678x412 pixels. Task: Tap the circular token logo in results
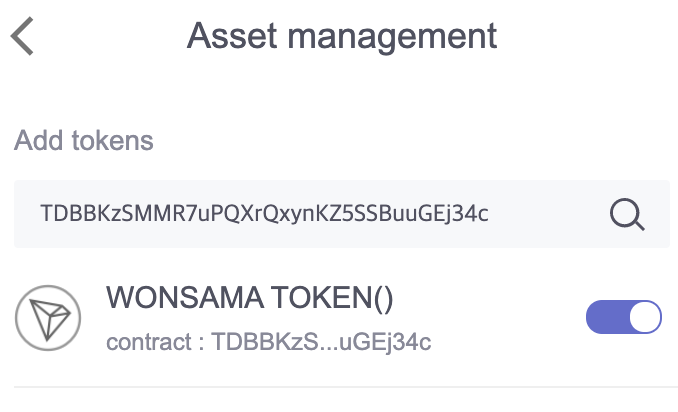click(47, 317)
